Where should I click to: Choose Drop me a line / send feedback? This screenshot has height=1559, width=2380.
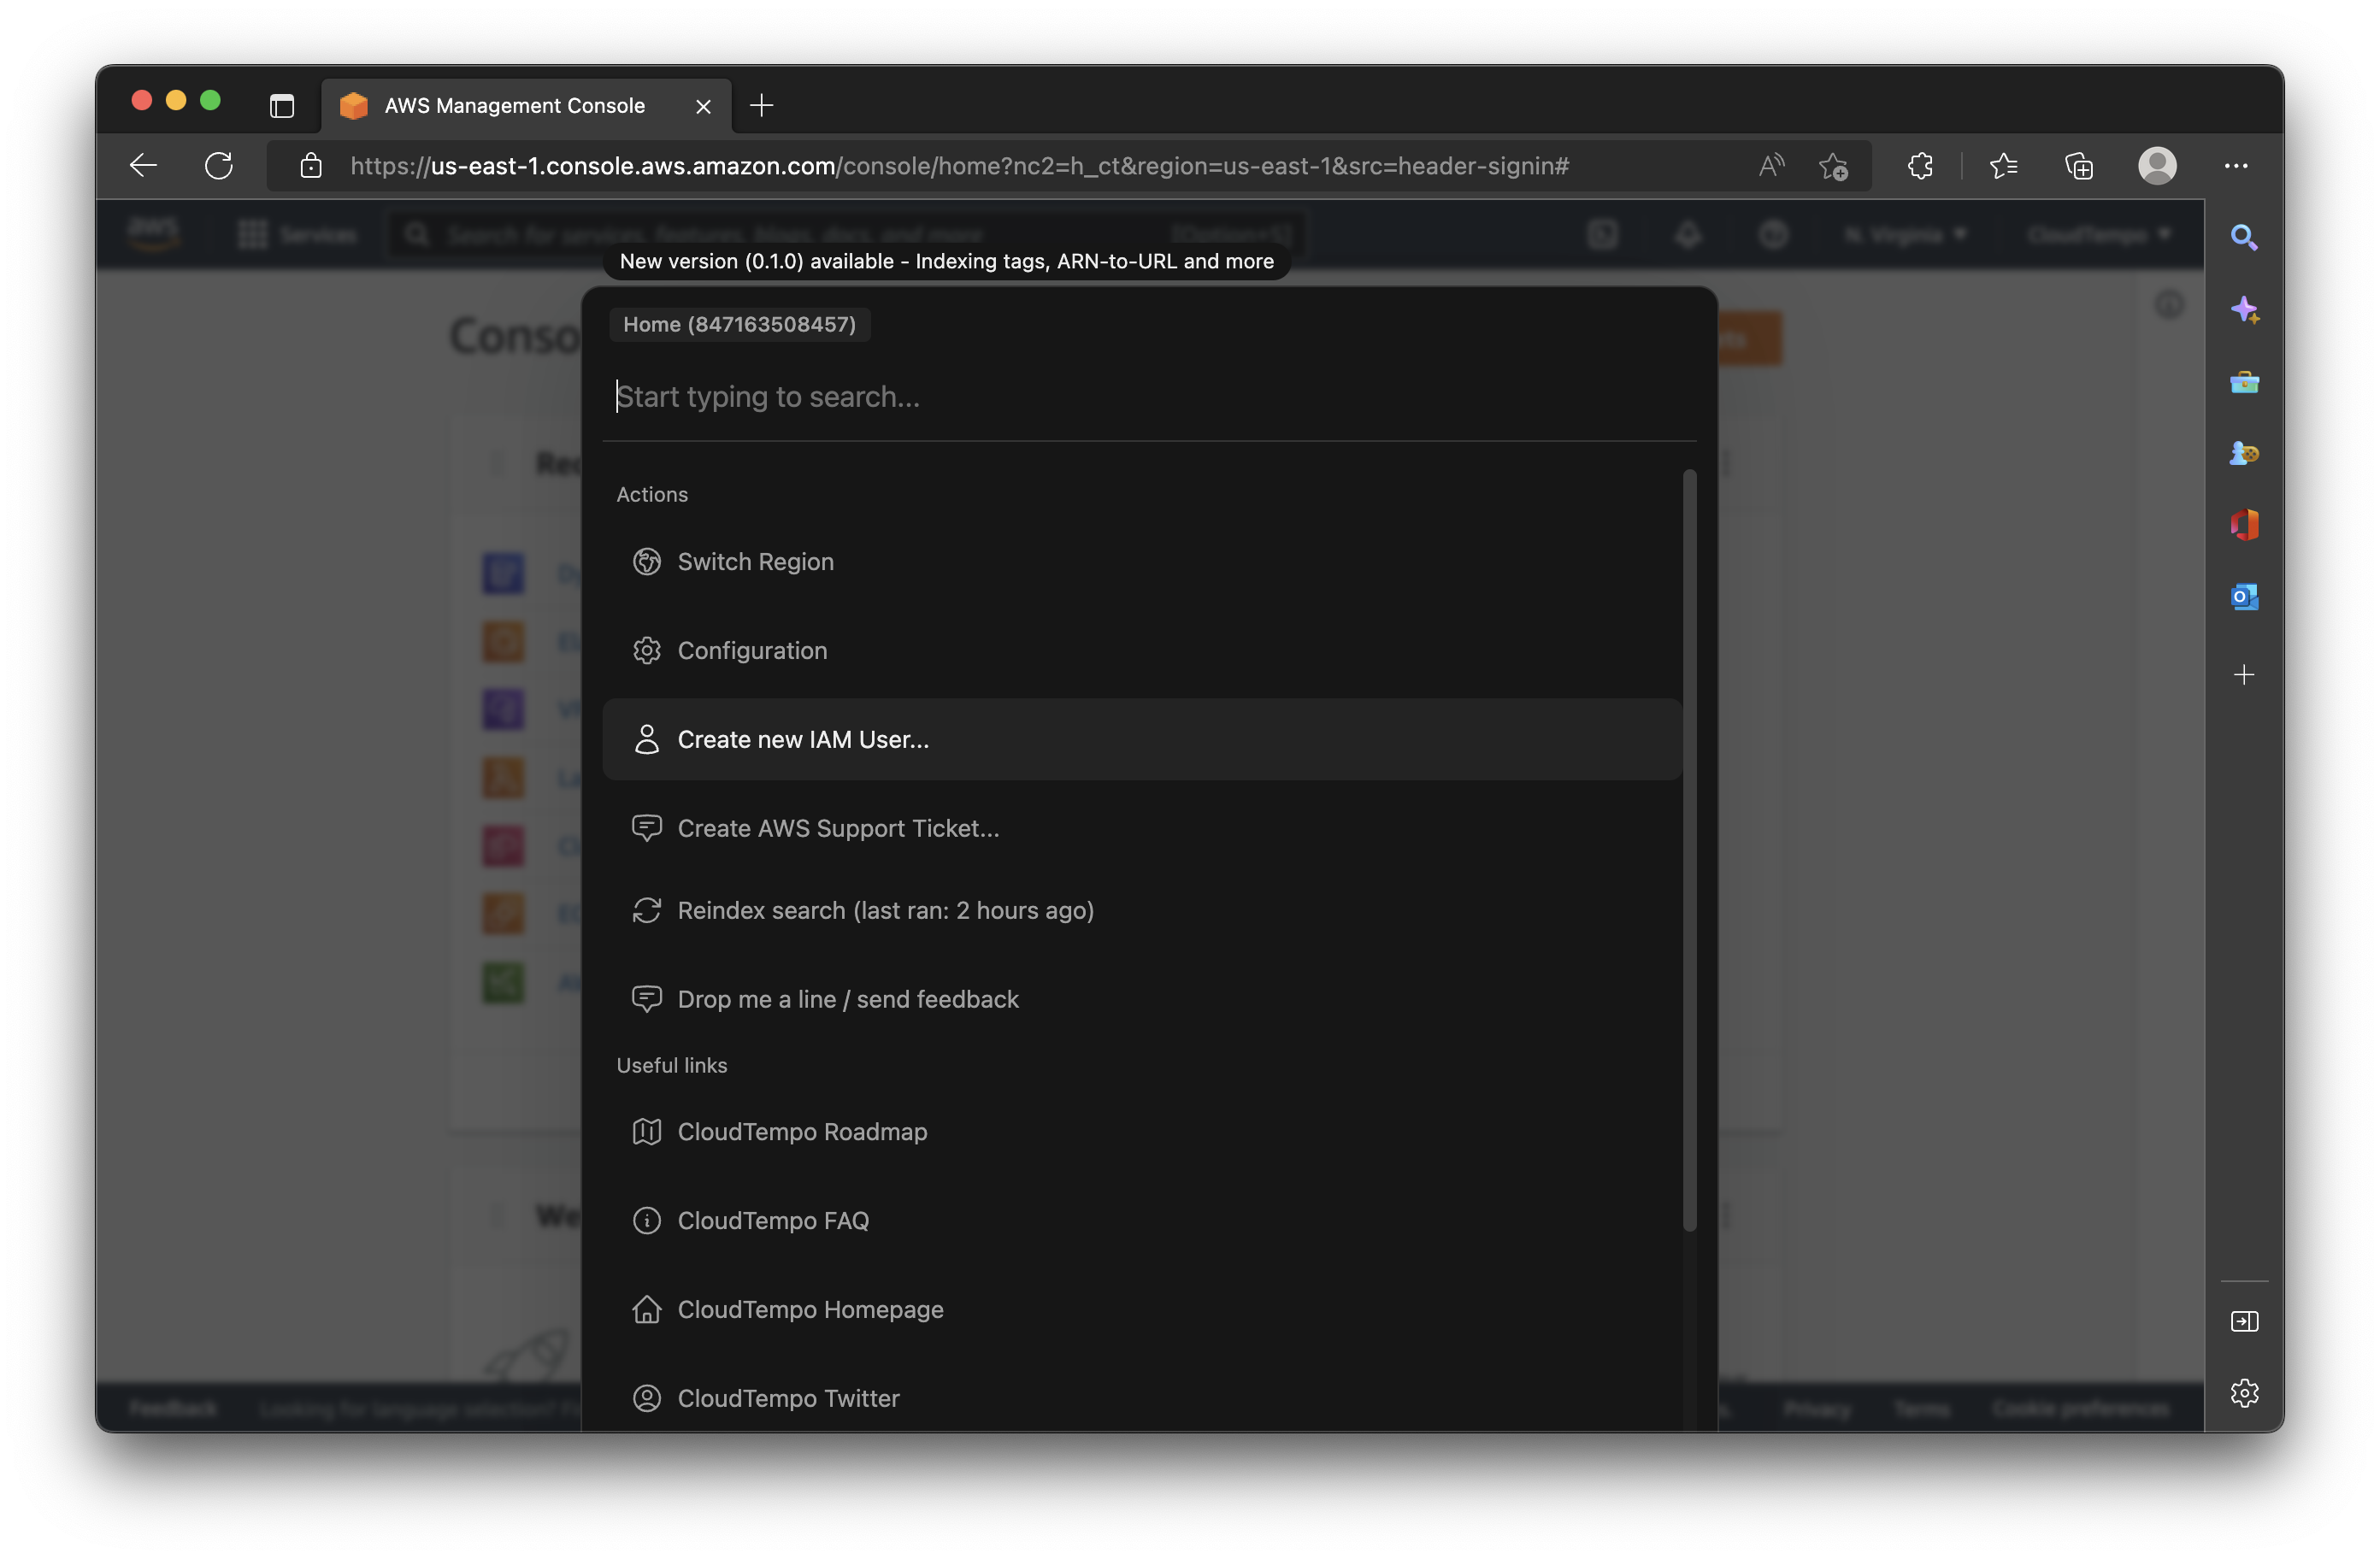click(1142, 999)
